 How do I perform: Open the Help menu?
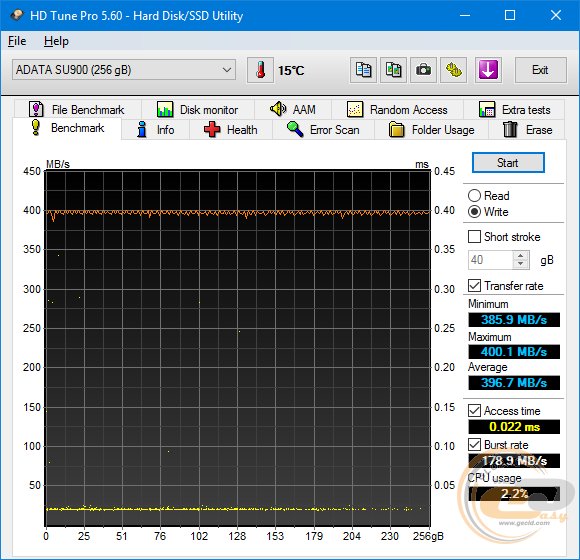tap(56, 41)
